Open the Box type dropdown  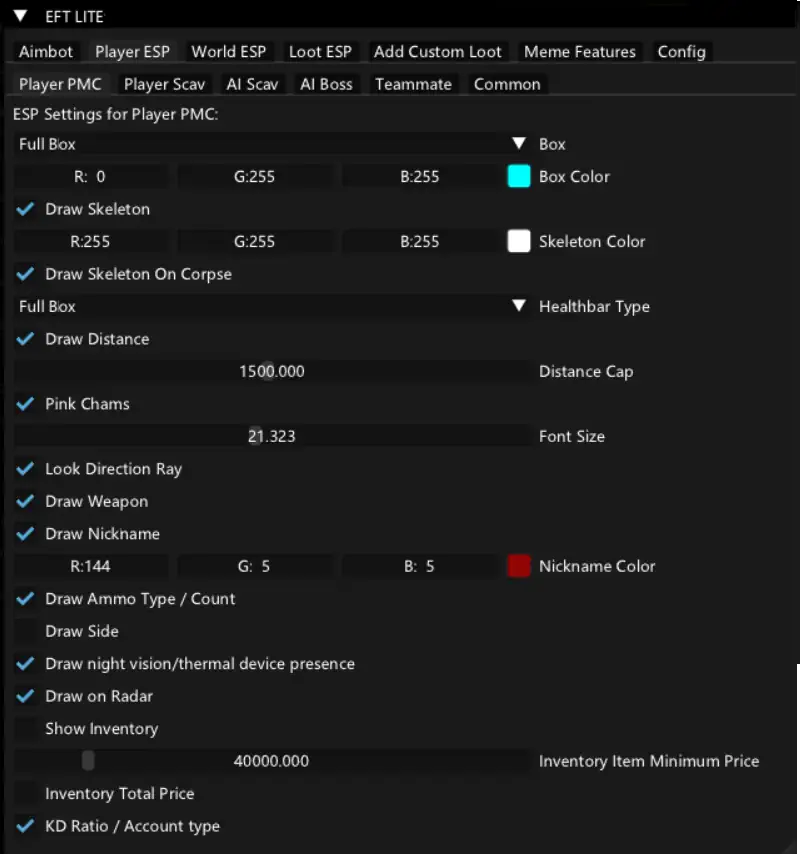(x=272, y=144)
